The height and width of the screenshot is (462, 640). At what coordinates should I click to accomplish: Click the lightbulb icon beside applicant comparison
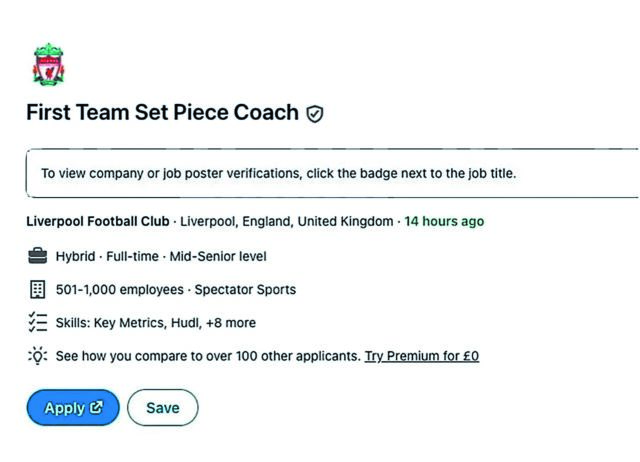point(38,355)
